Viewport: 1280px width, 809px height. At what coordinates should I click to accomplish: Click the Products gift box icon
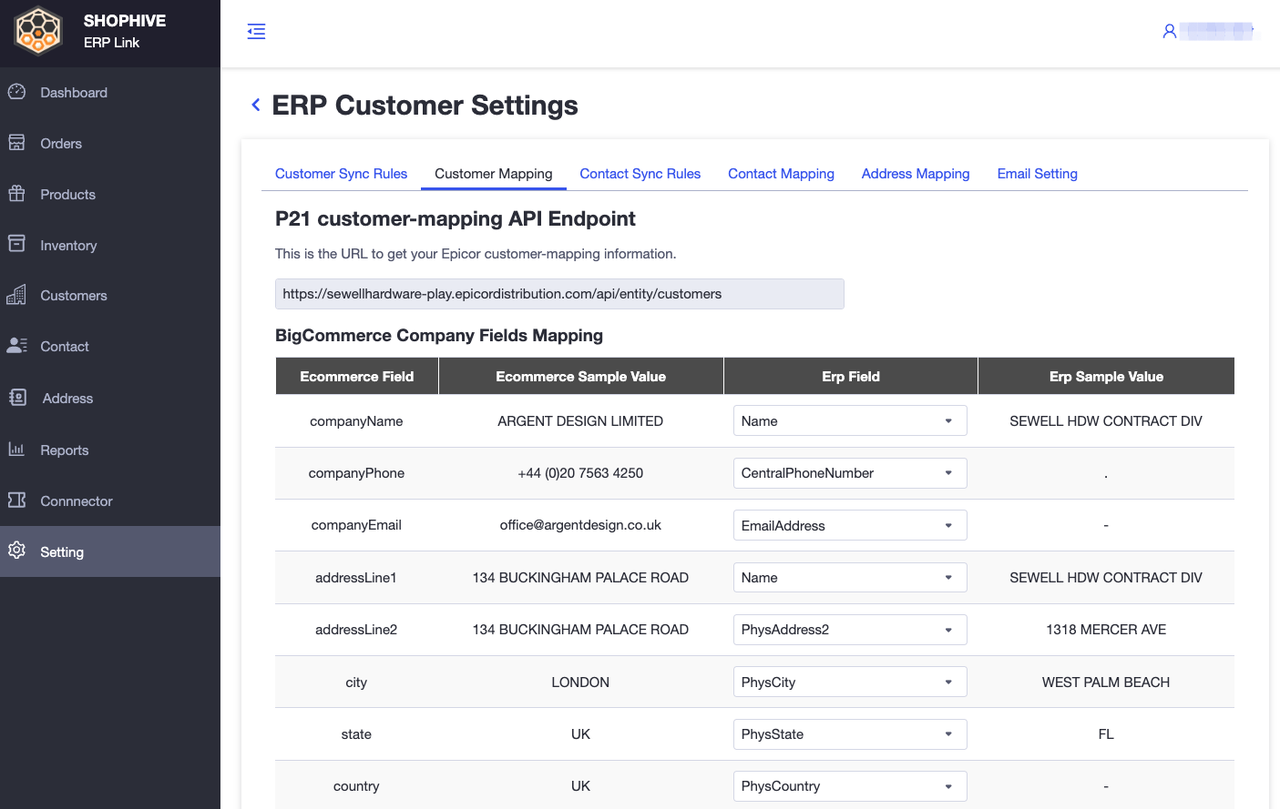(x=16, y=194)
